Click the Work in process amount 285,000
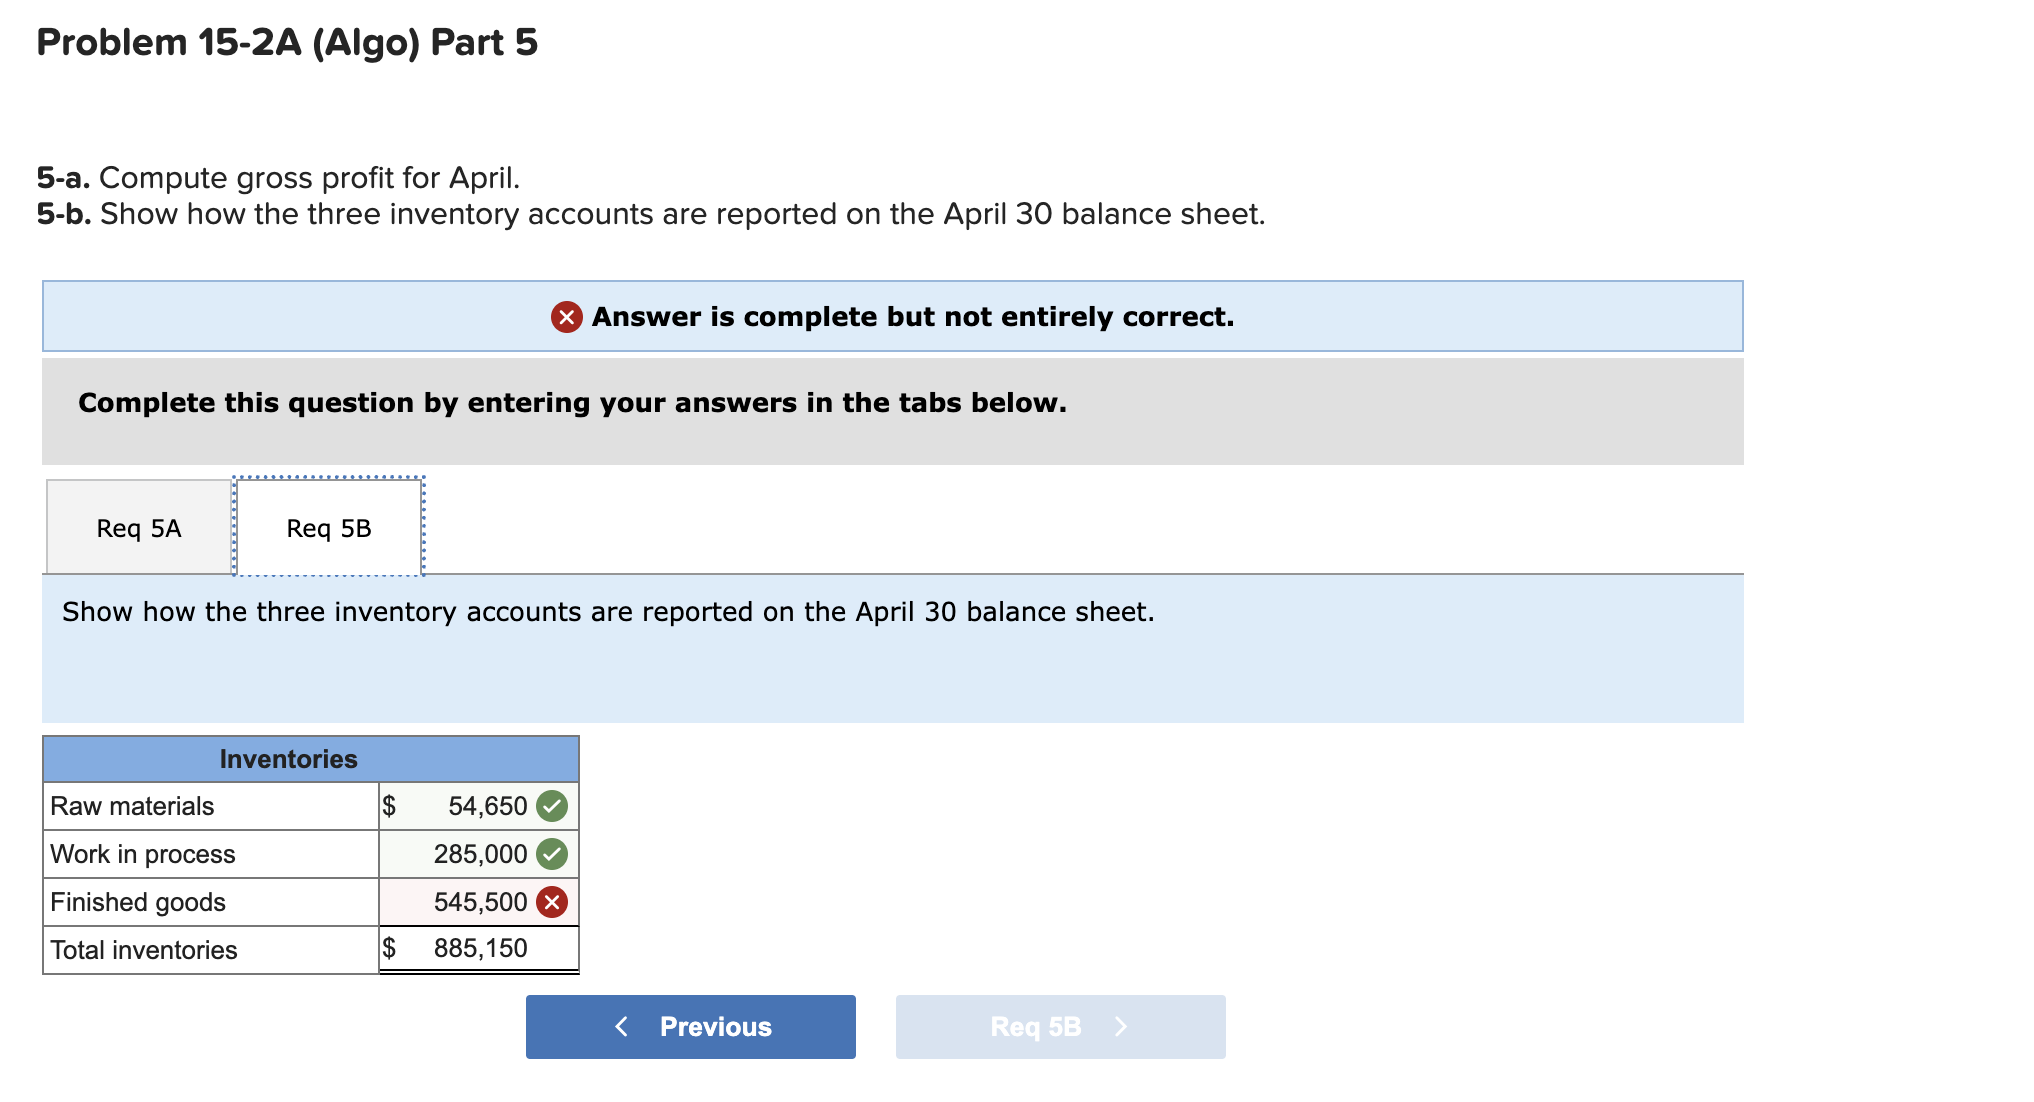This screenshot has width=2034, height=1102. click(480, 854)
